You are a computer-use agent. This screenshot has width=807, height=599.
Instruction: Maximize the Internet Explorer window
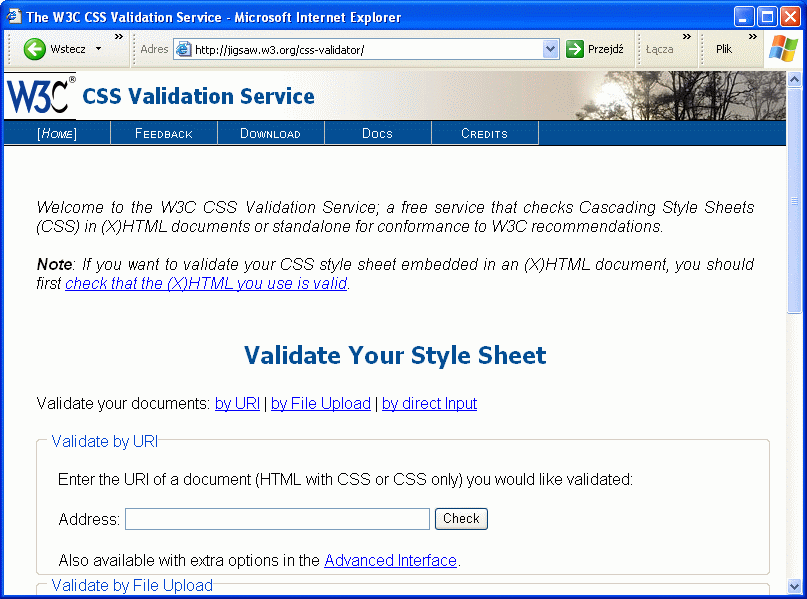767,16
